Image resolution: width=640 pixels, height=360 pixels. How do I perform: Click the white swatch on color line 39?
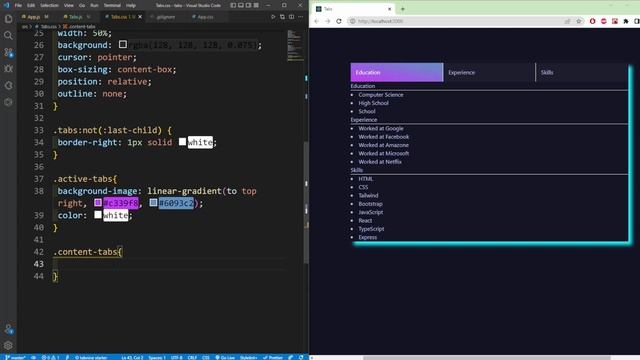click(98, 215)
